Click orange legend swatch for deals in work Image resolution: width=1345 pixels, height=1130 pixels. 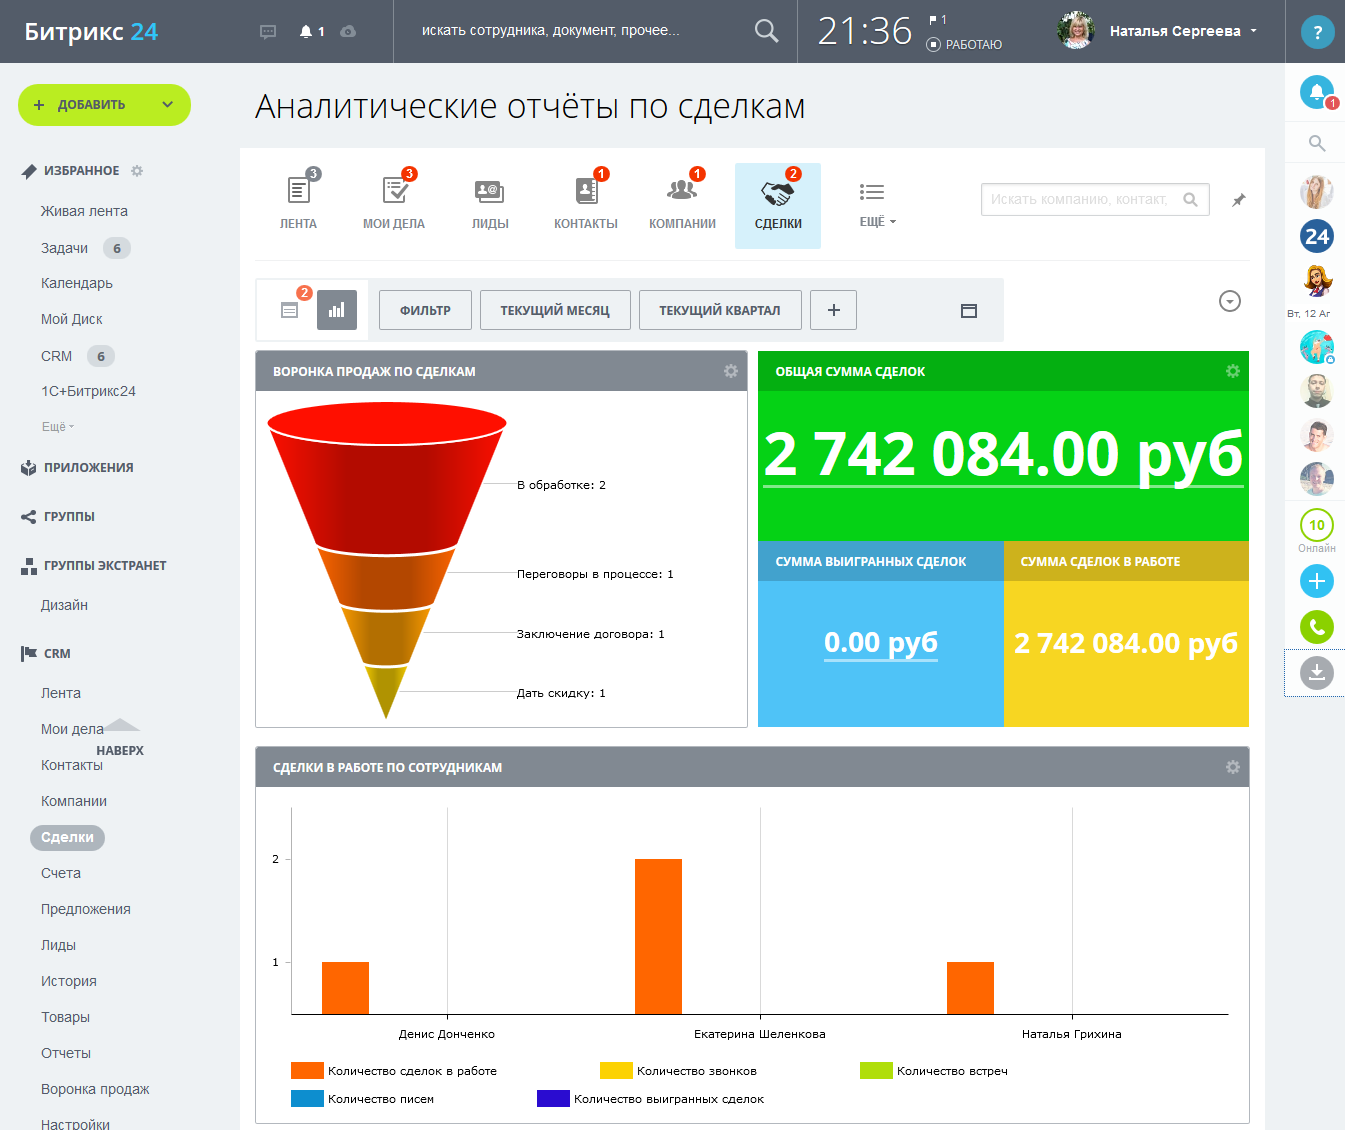point(307,1071)
